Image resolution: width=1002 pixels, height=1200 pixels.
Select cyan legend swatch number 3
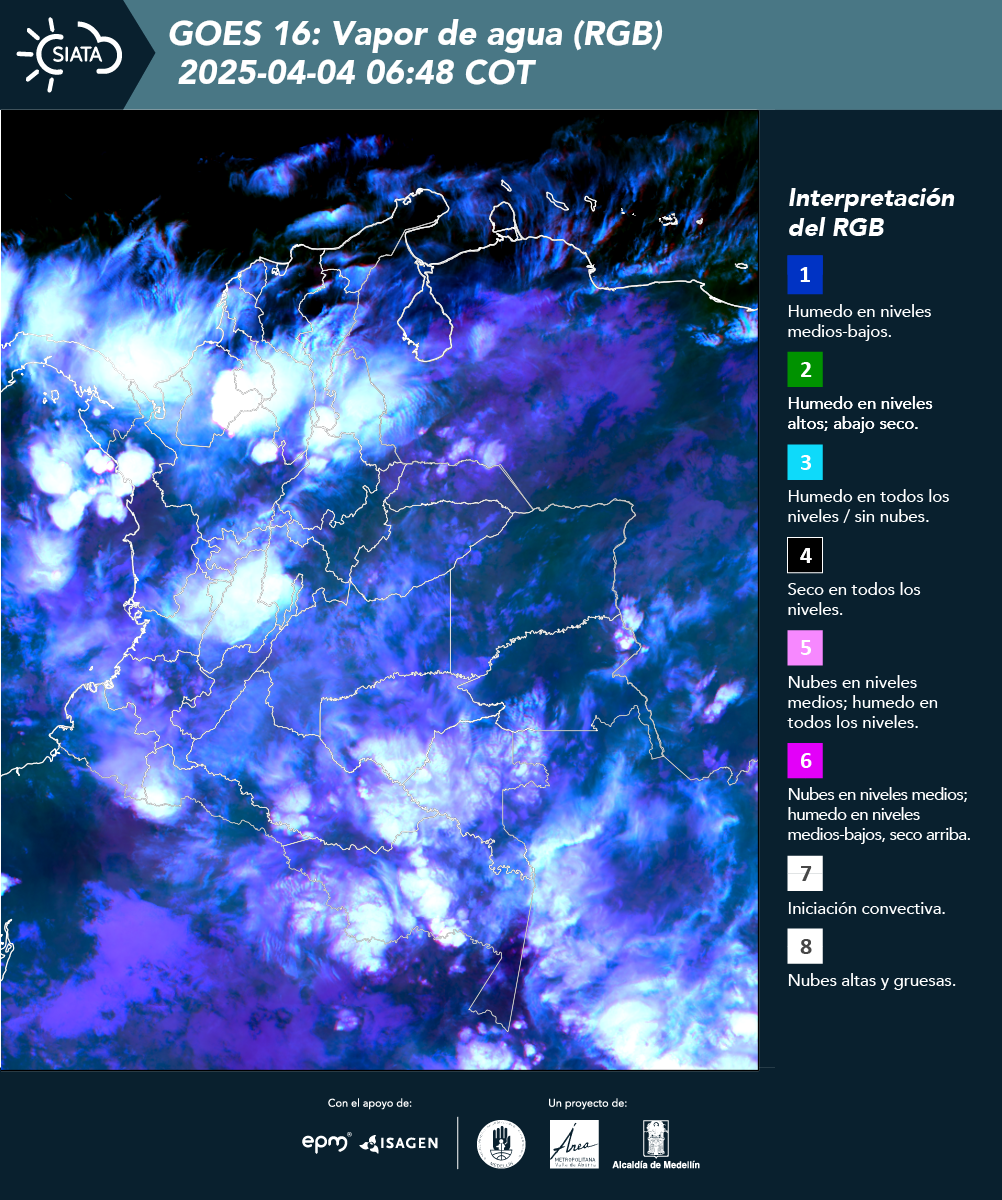click(x=805, y=463)
